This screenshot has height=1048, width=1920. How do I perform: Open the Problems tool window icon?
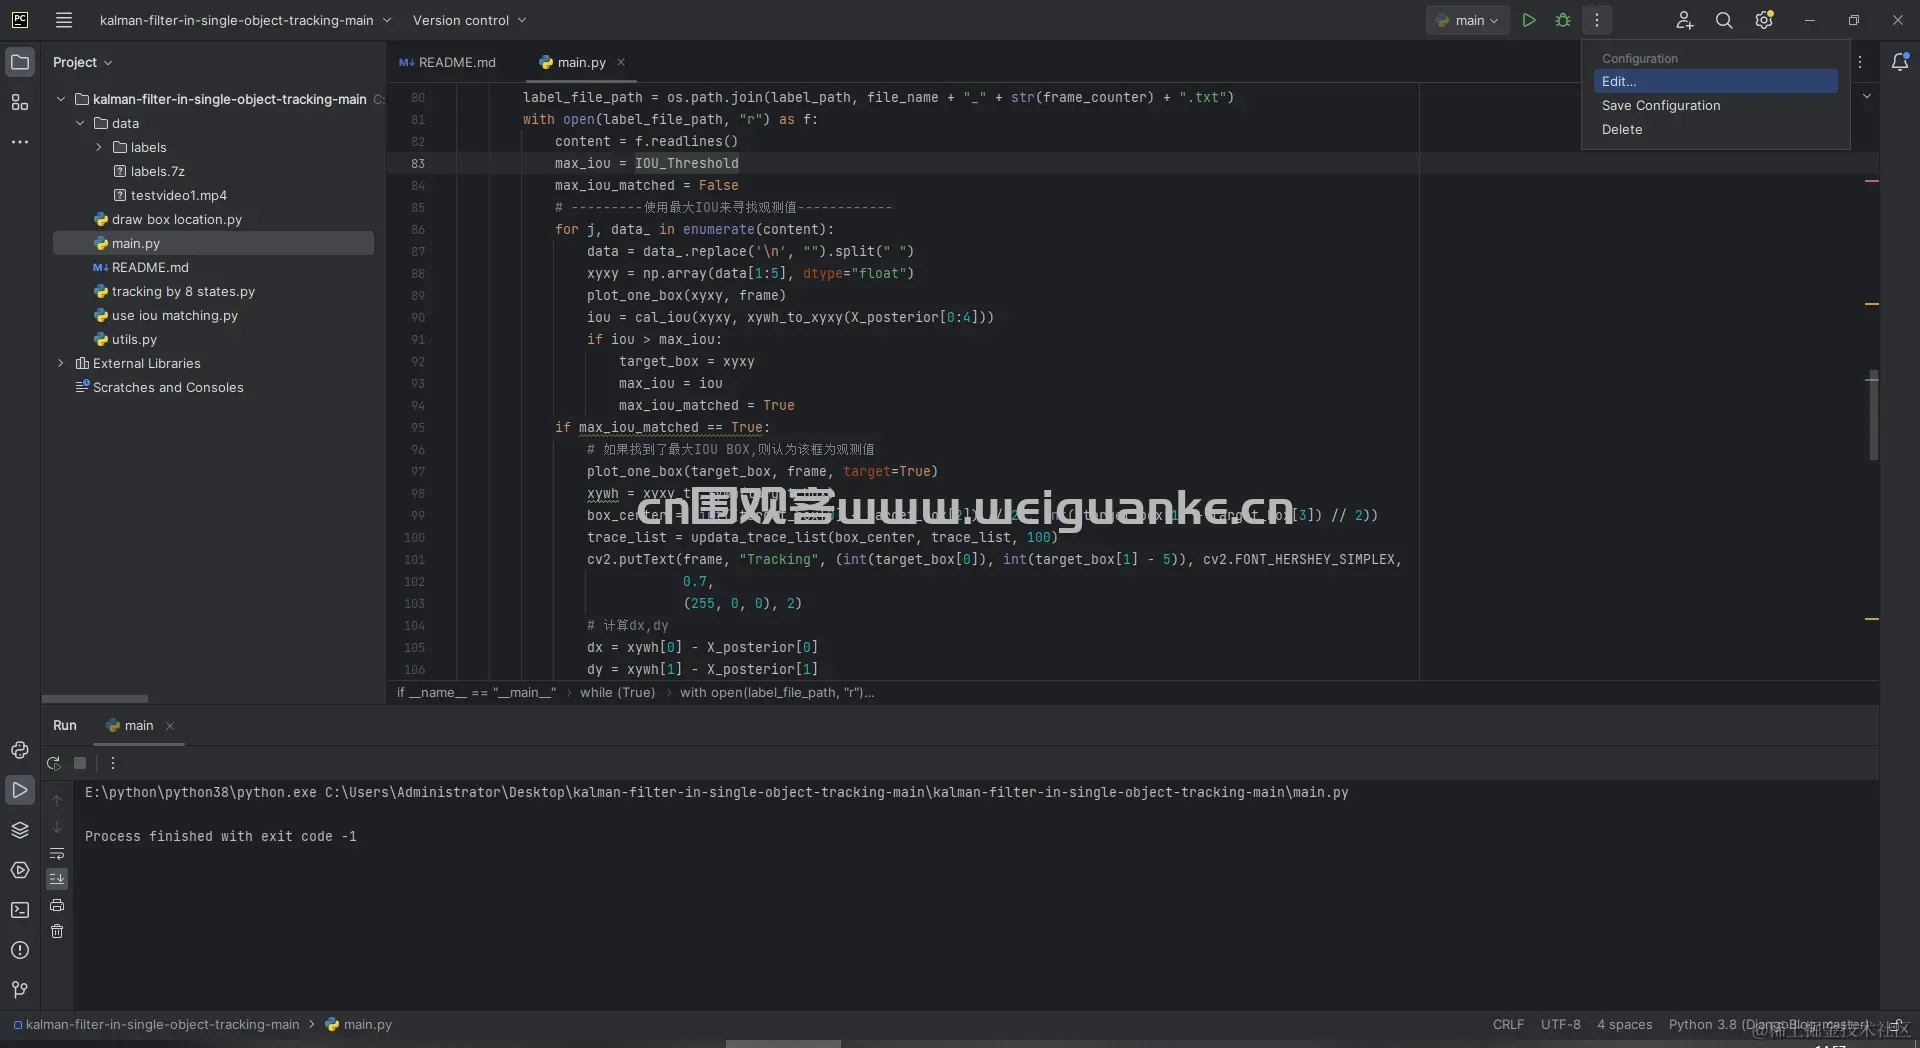(20, 950)
